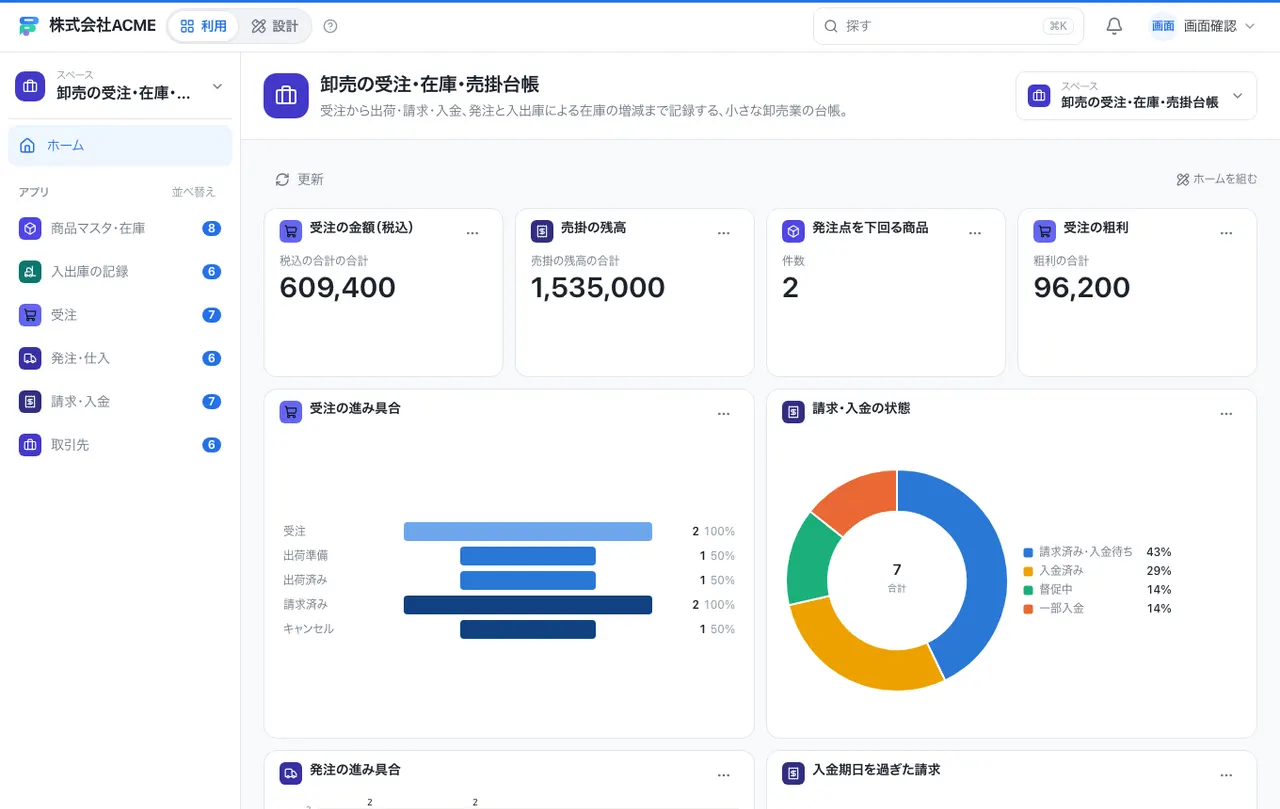
Task: Click ホームを組む link
Action: coord(1216,179)
